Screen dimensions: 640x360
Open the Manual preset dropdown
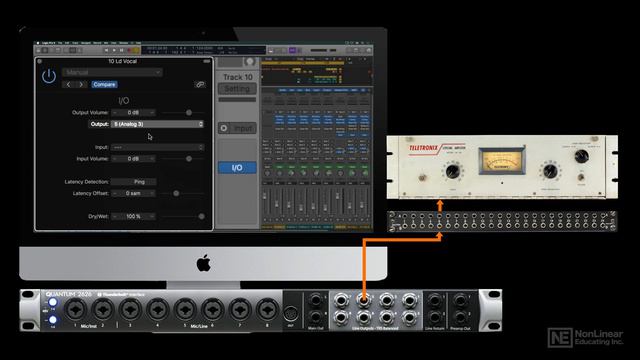pyautogui.click(x=112, y=72)
